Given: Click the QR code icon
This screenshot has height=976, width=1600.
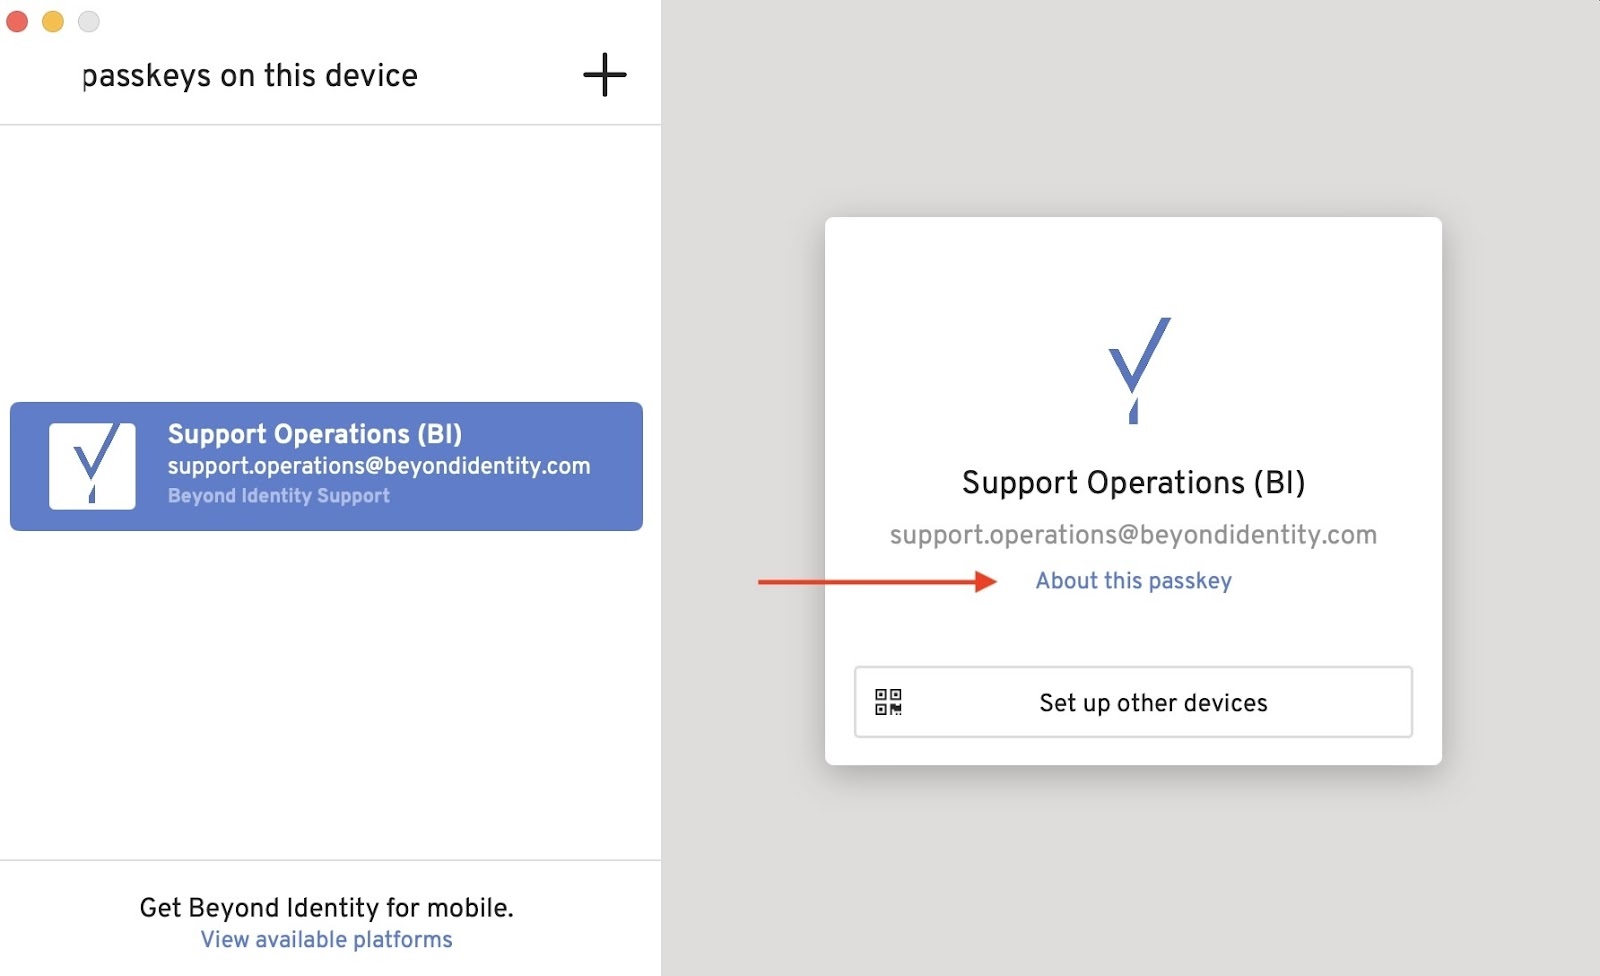Looking at the screenshot, I should click(888, 702).
